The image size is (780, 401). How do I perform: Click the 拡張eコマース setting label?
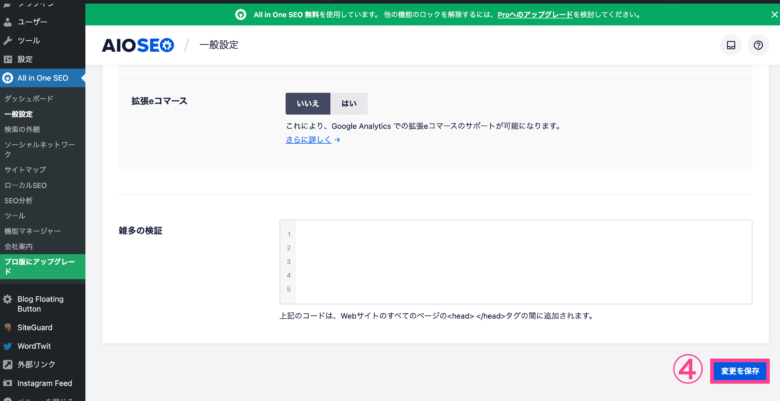pyautogui.click(x=159, y=101)
